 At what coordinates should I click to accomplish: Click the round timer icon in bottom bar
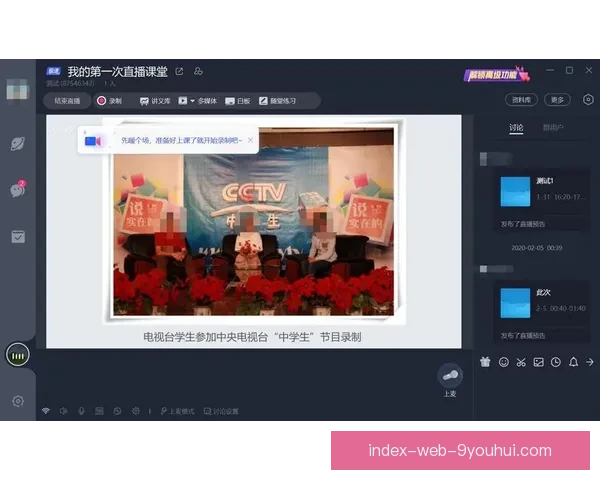(x=117, y=411)
